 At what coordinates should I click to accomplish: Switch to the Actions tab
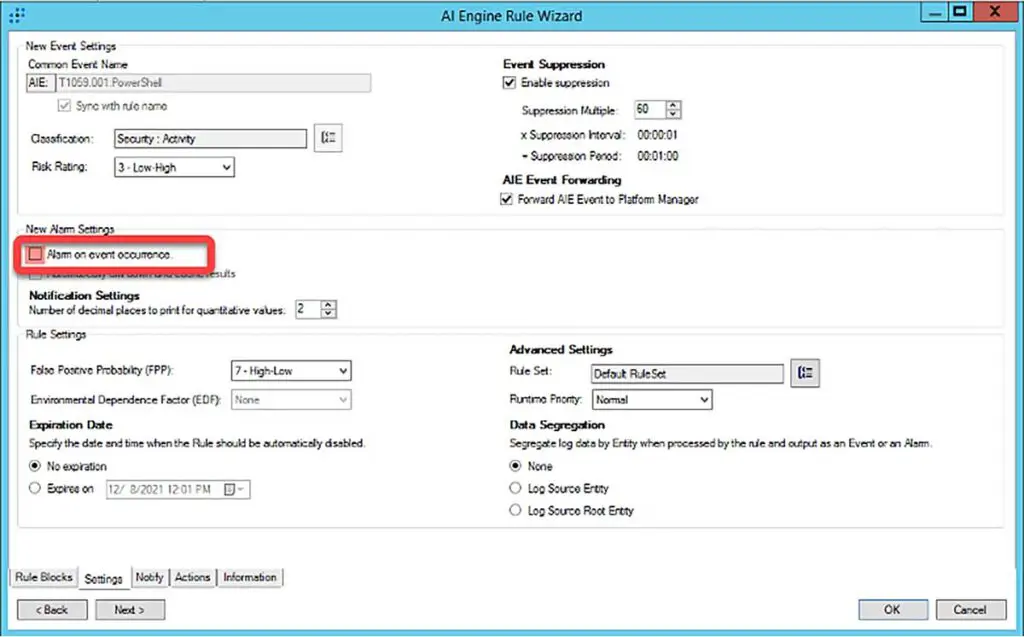click(192, 577)
